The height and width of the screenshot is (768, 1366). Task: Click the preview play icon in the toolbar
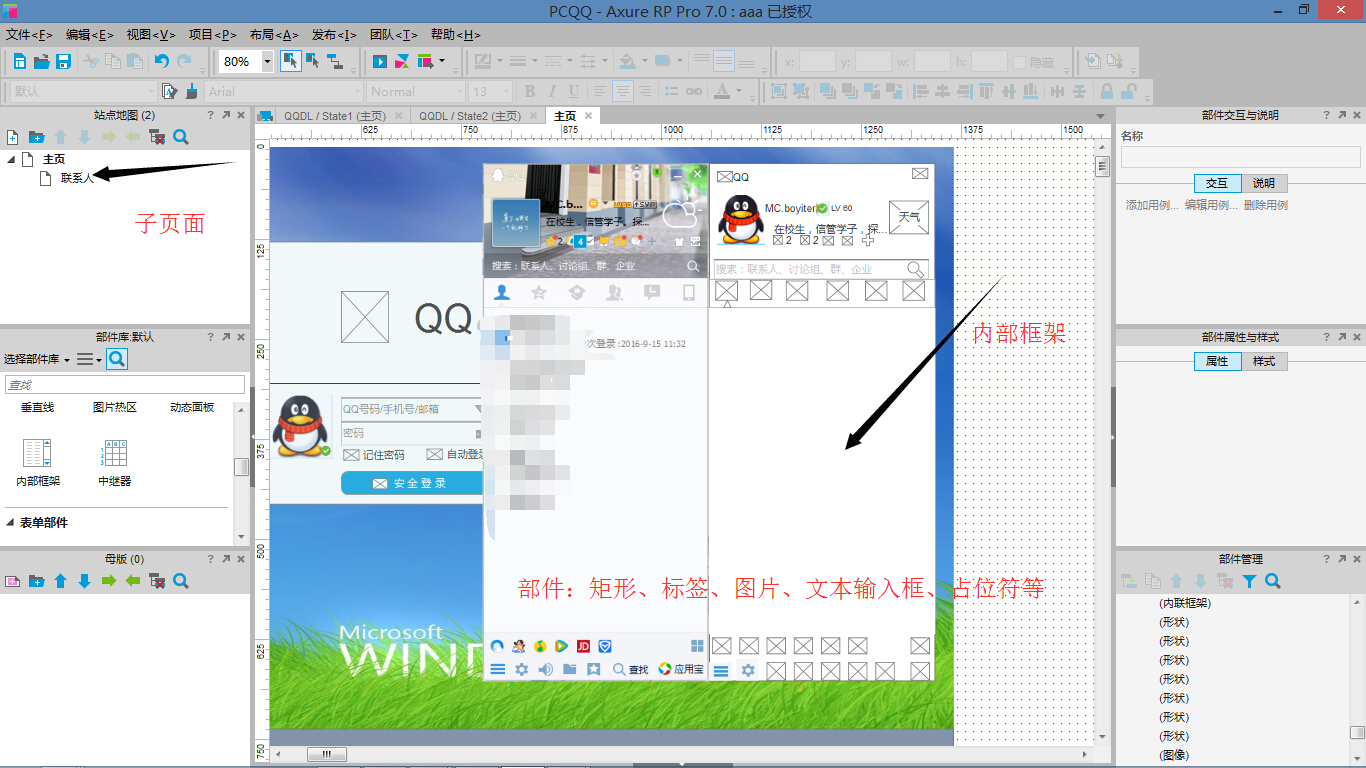point(379,61)
